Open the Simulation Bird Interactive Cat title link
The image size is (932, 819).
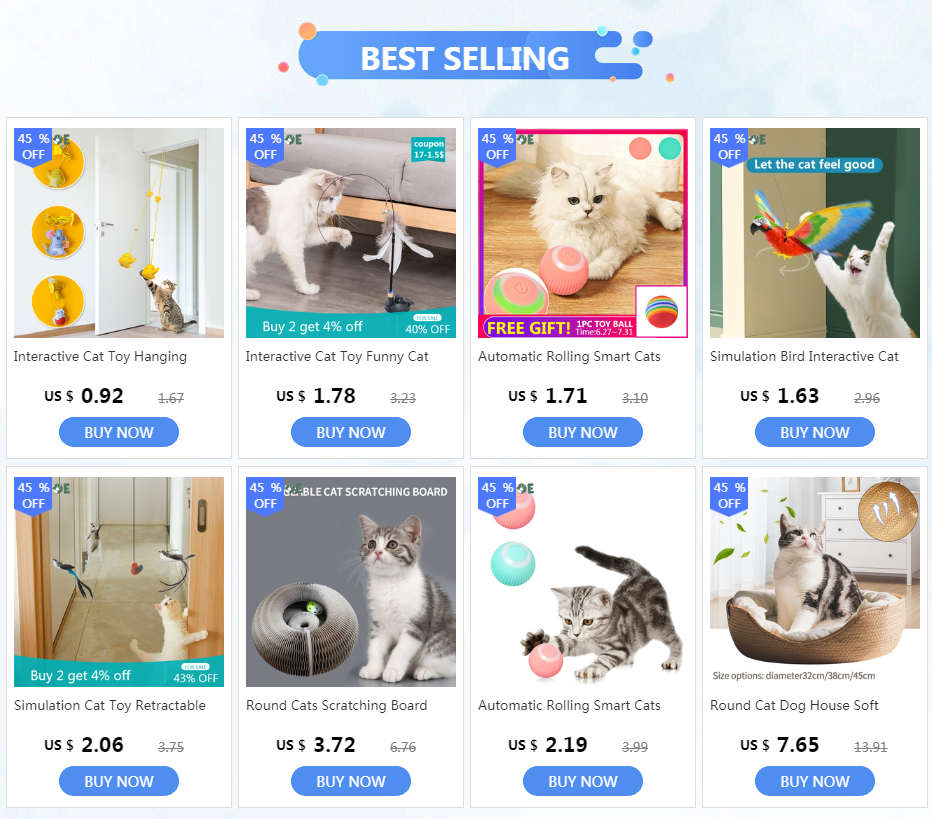click(x=804, y=357)
